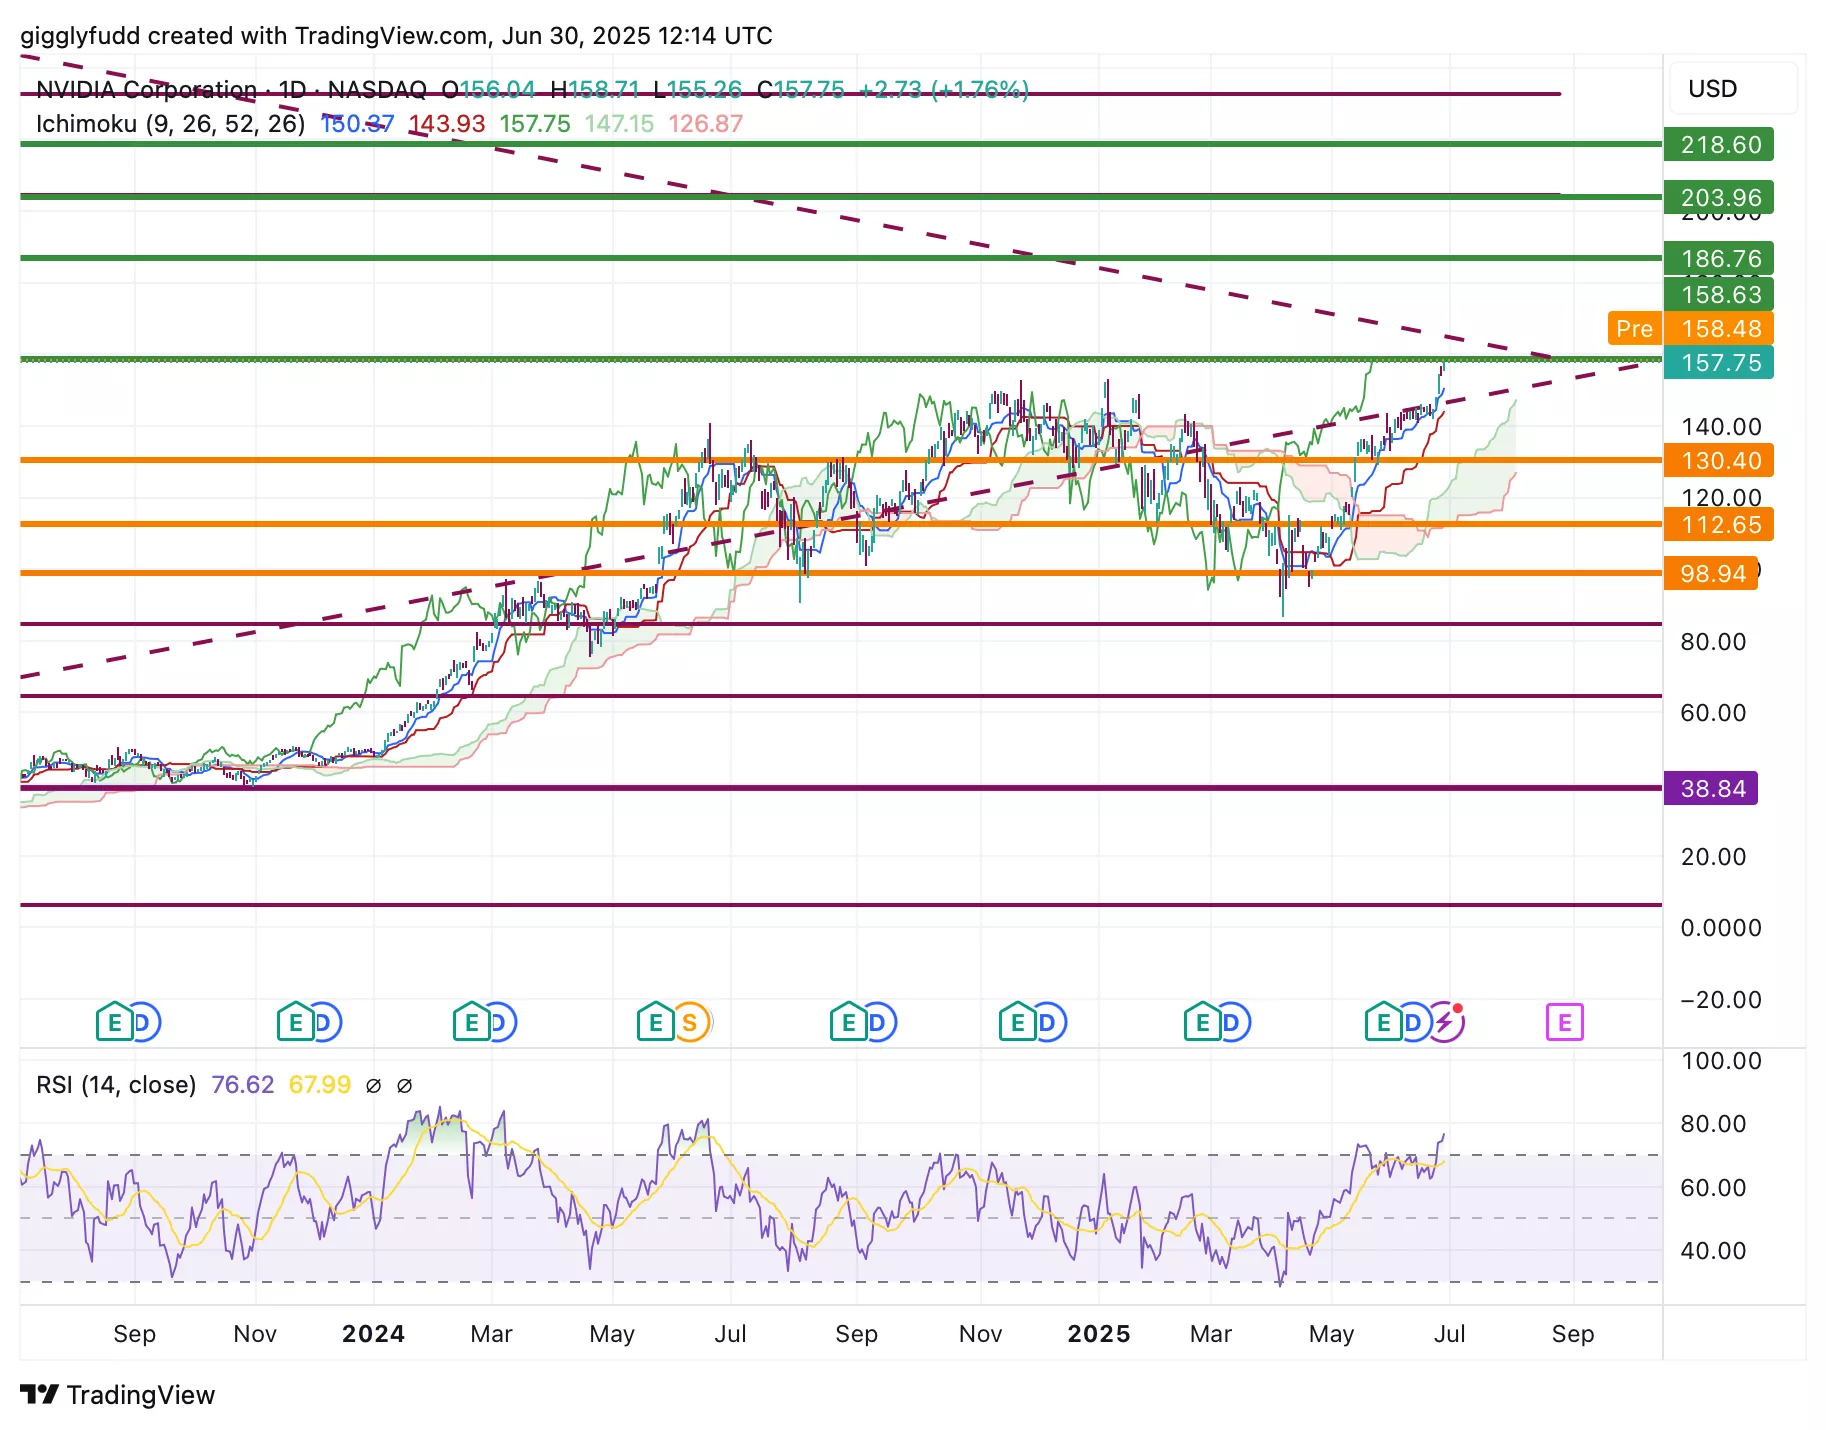
Task: Click the purple 38.84 price label
Action: [1711, 789]
